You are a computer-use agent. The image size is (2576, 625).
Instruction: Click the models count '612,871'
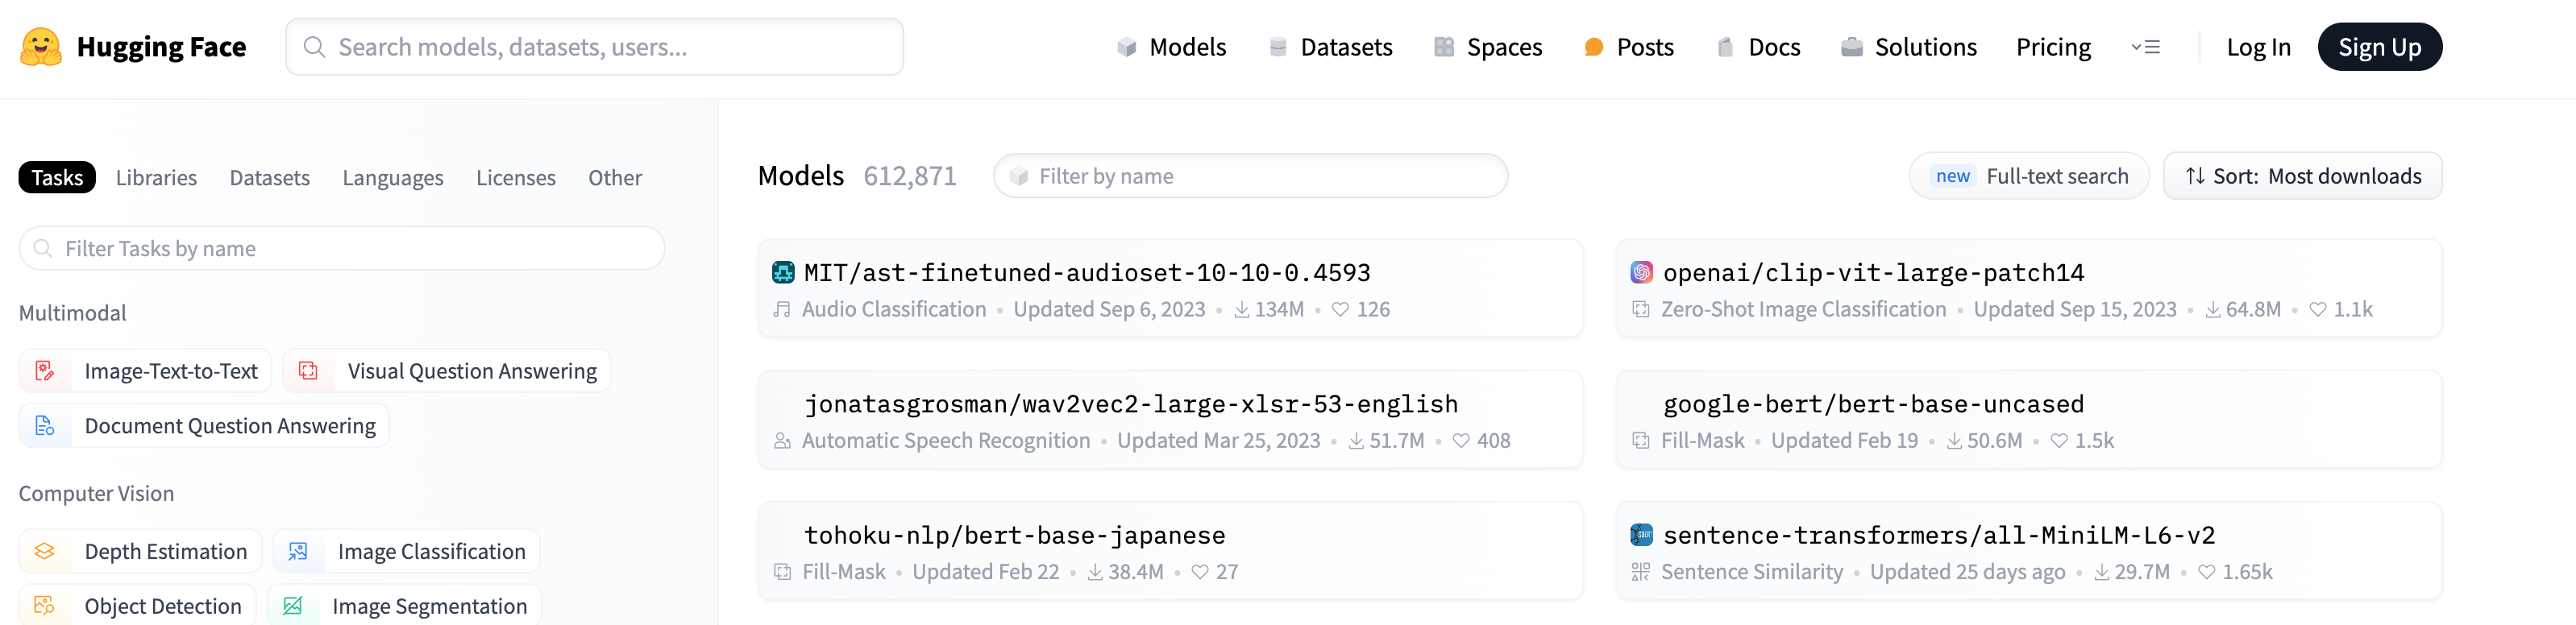[x=910, y=176]
